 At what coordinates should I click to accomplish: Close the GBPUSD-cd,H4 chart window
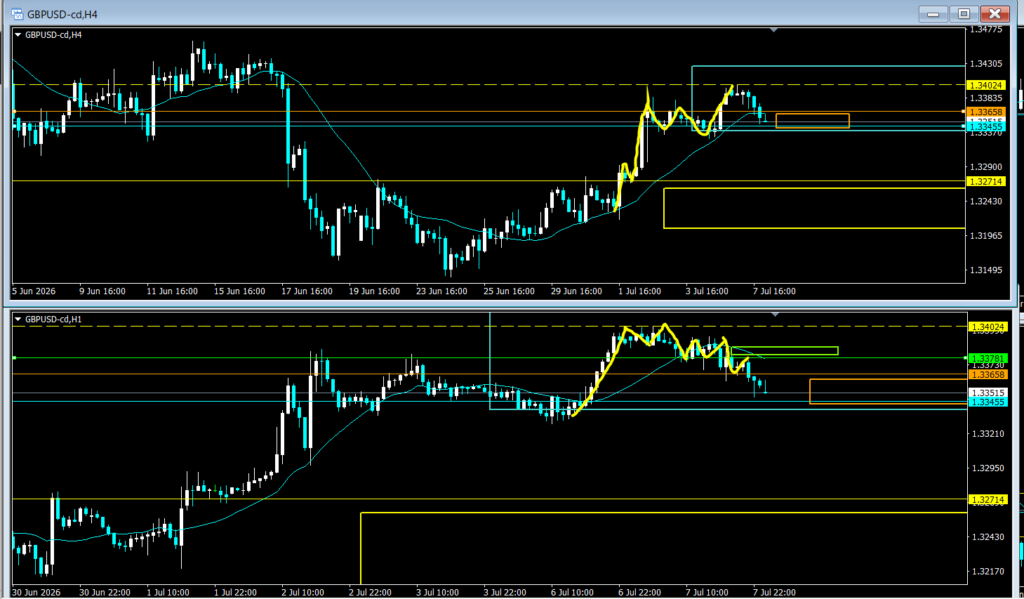tap(995, 14)
